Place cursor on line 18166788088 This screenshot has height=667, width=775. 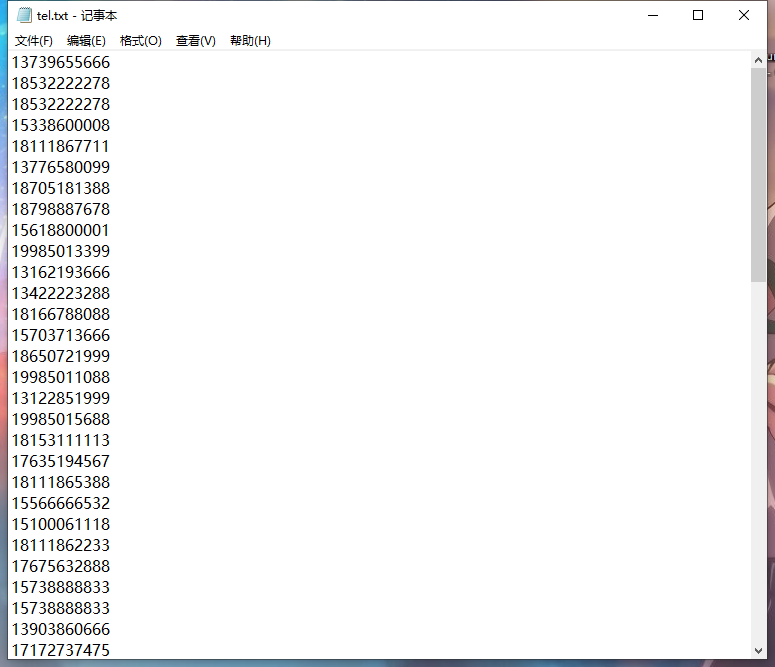(x=61, y=315)
